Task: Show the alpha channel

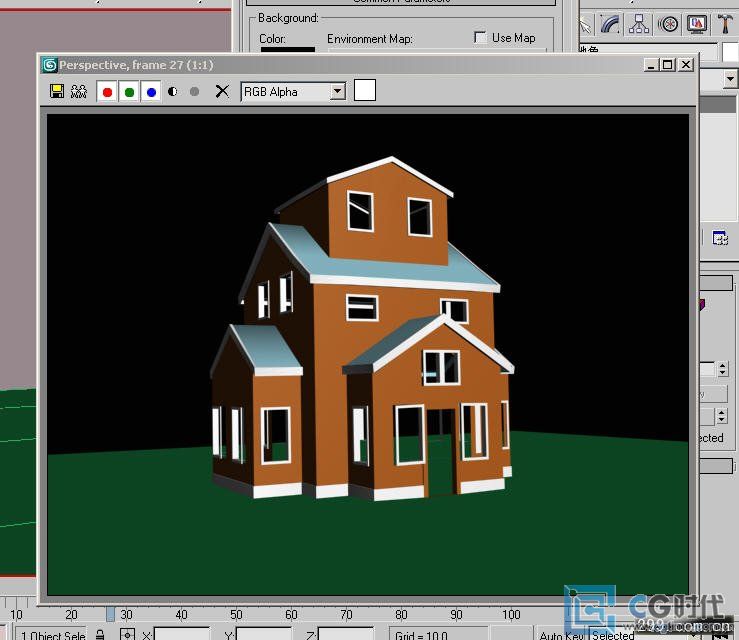Action: point(172,91)
